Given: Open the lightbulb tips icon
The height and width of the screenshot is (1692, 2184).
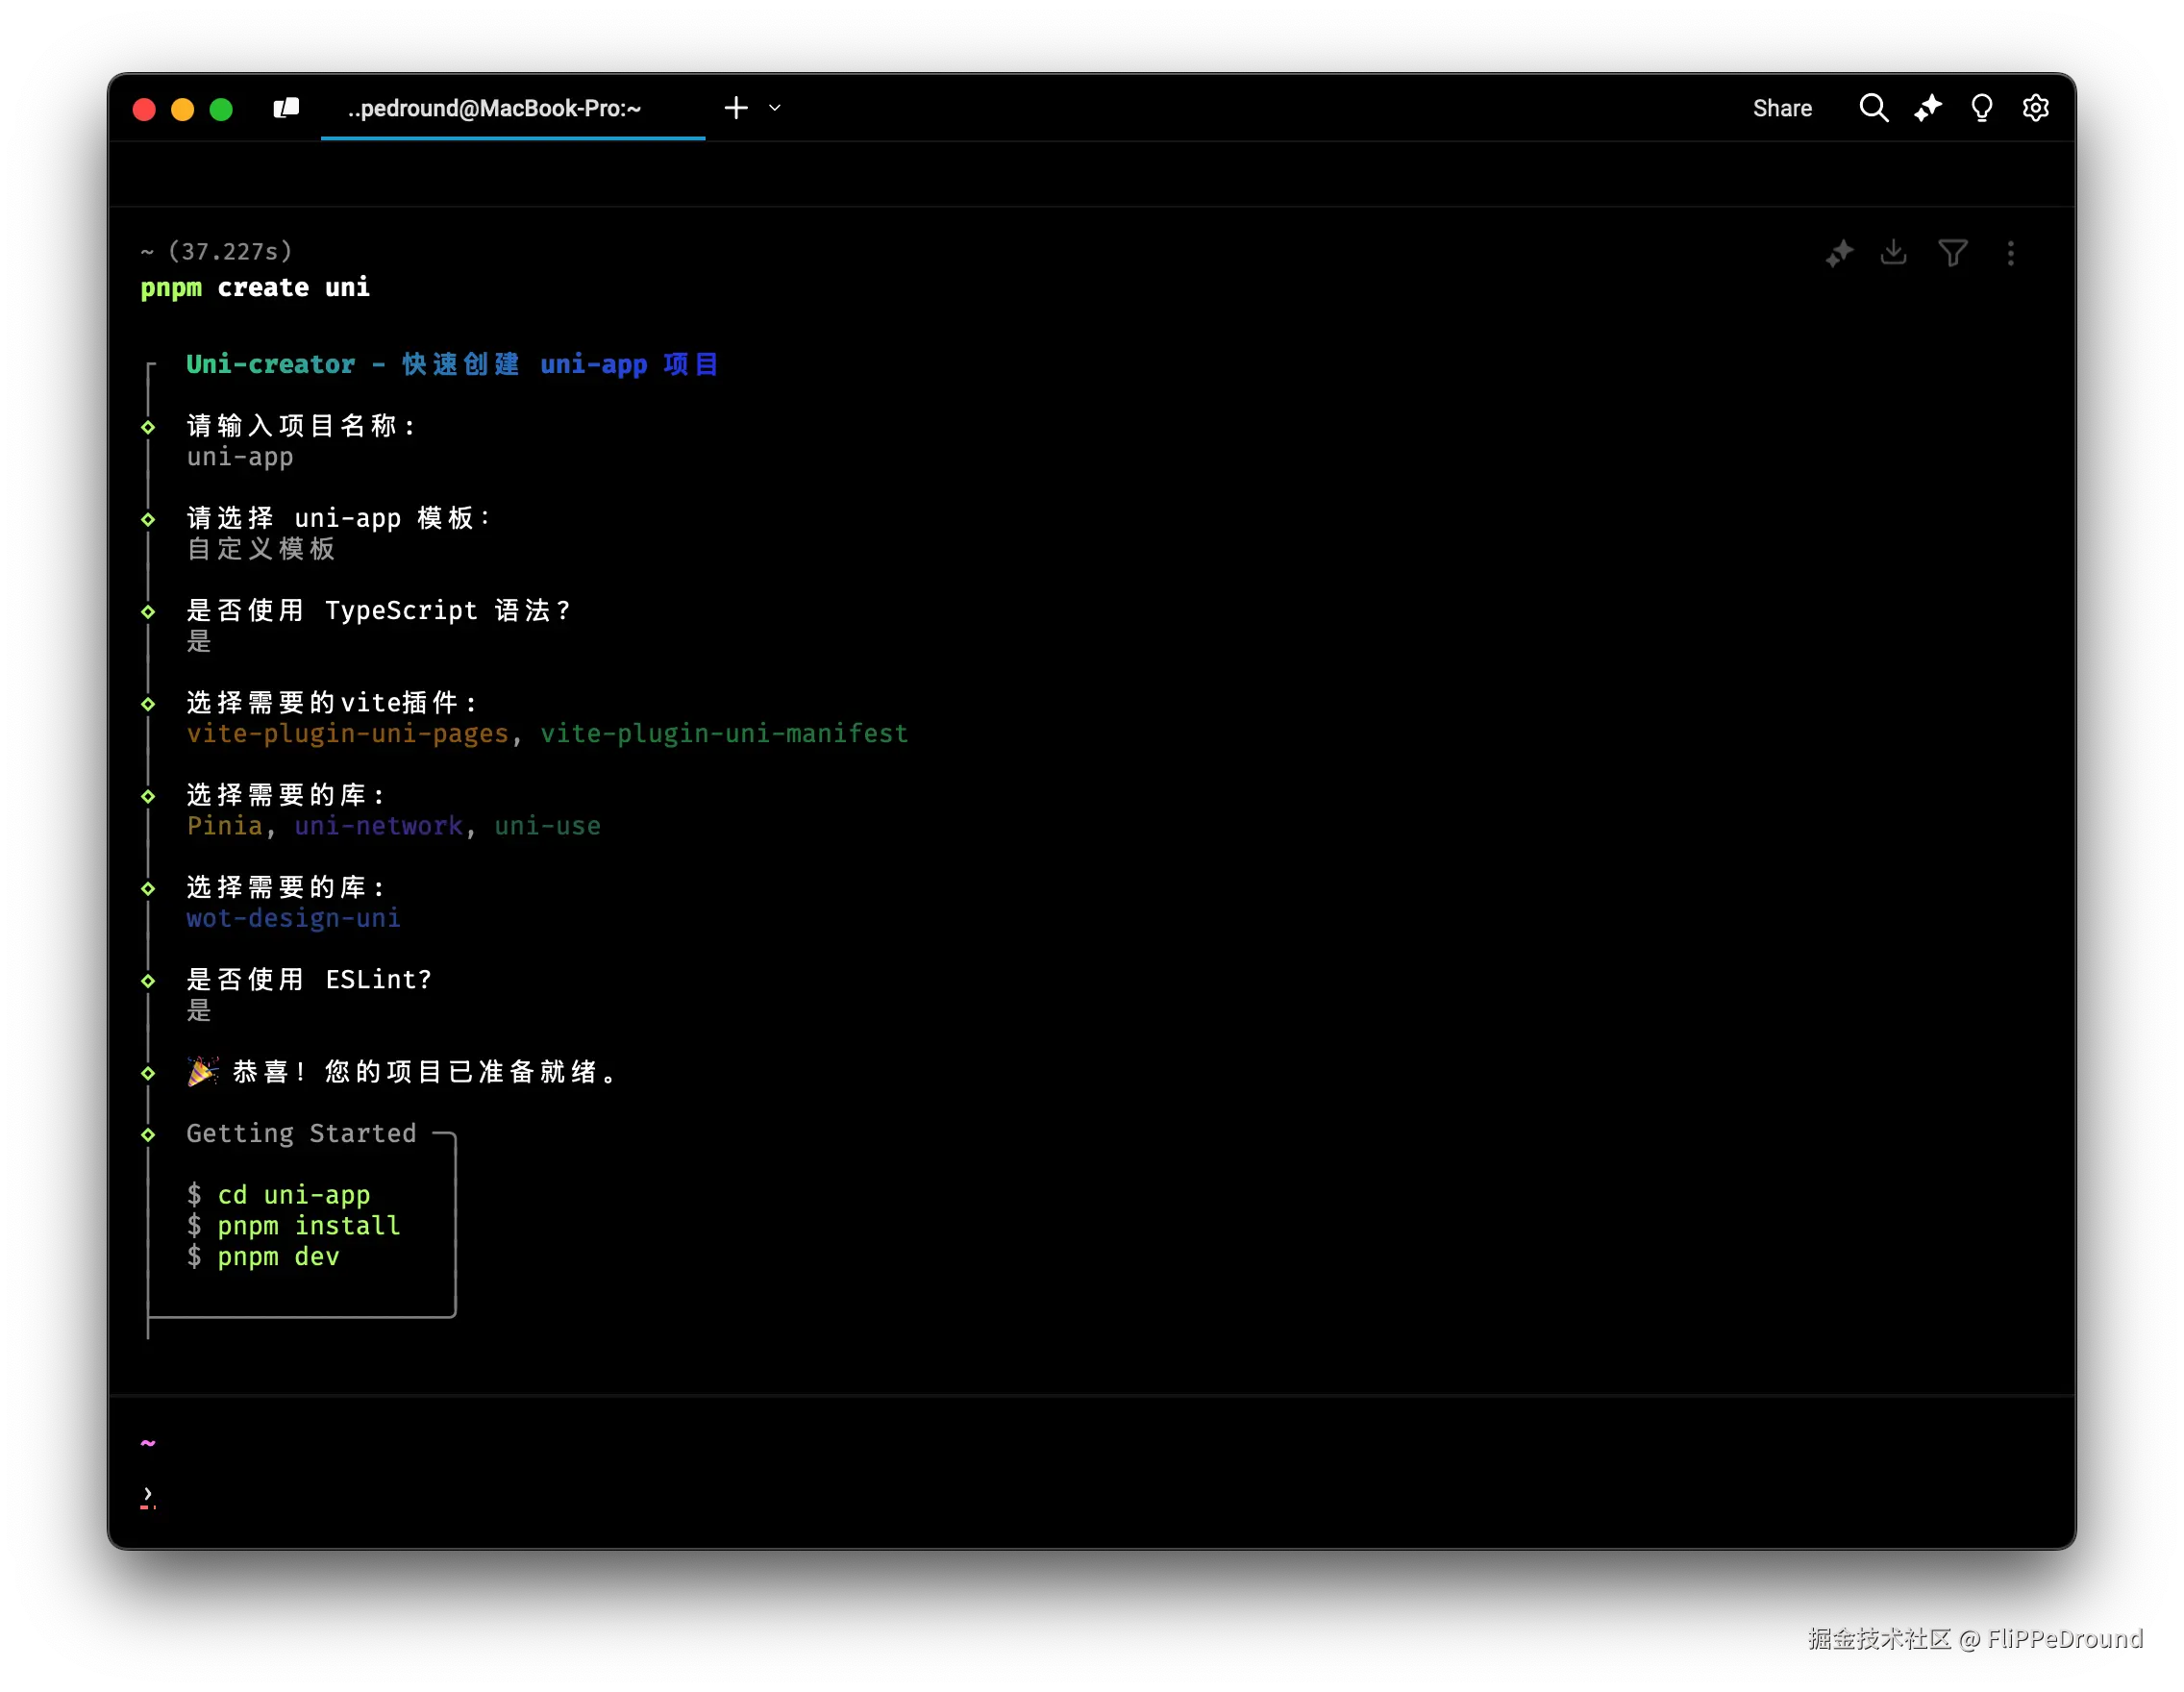Looking at the screenshot, I should [x=1981, y=108].
